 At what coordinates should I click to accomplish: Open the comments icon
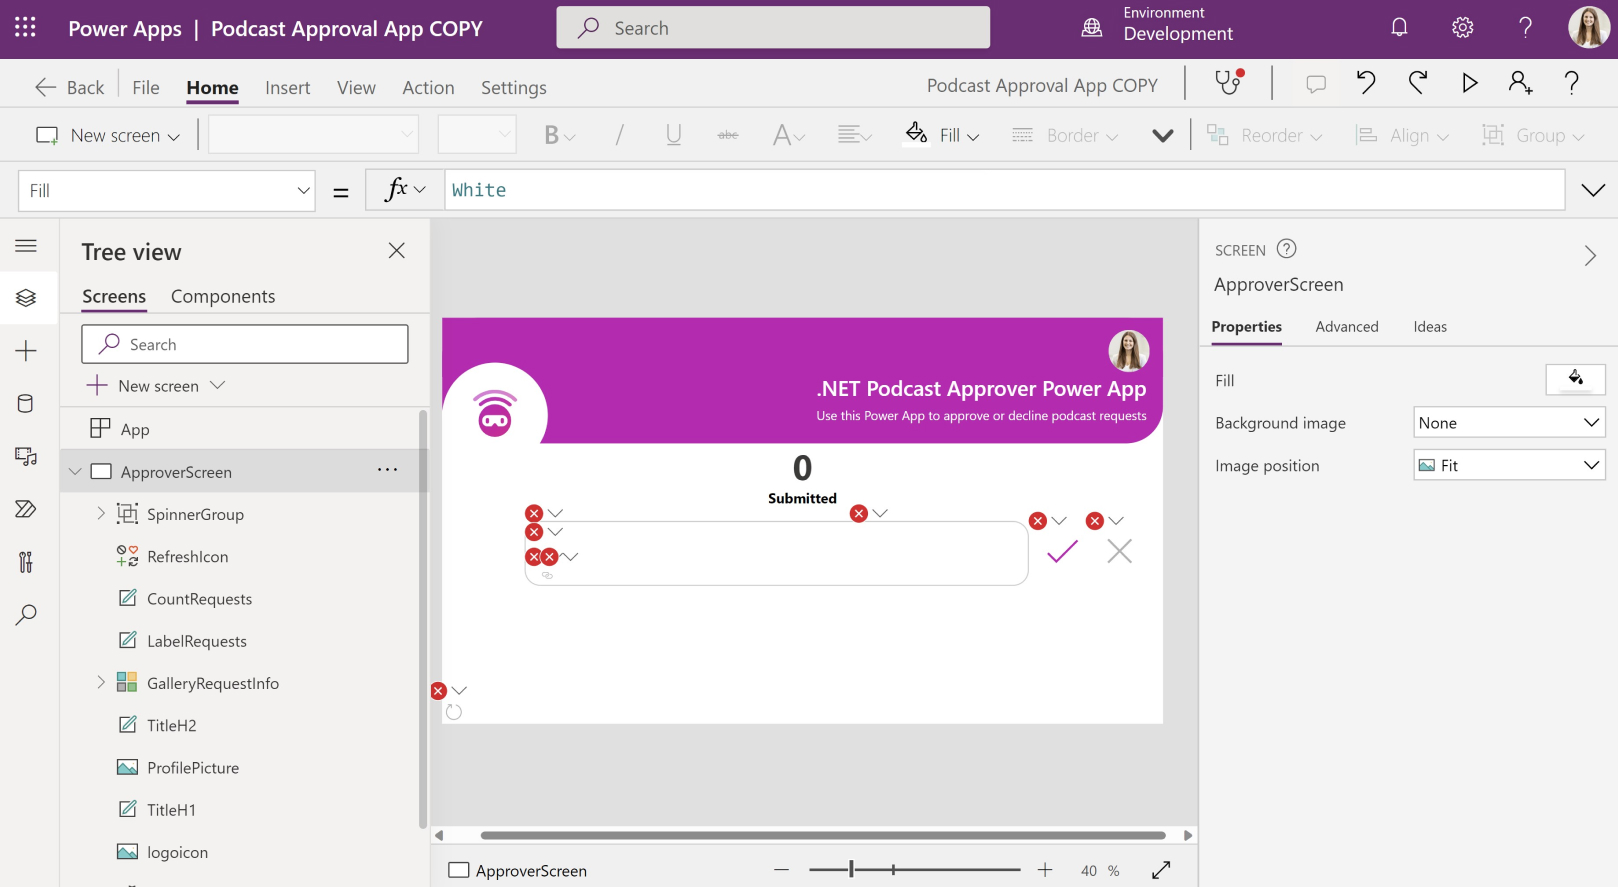pyautogui.click(x=1316, y=85)
